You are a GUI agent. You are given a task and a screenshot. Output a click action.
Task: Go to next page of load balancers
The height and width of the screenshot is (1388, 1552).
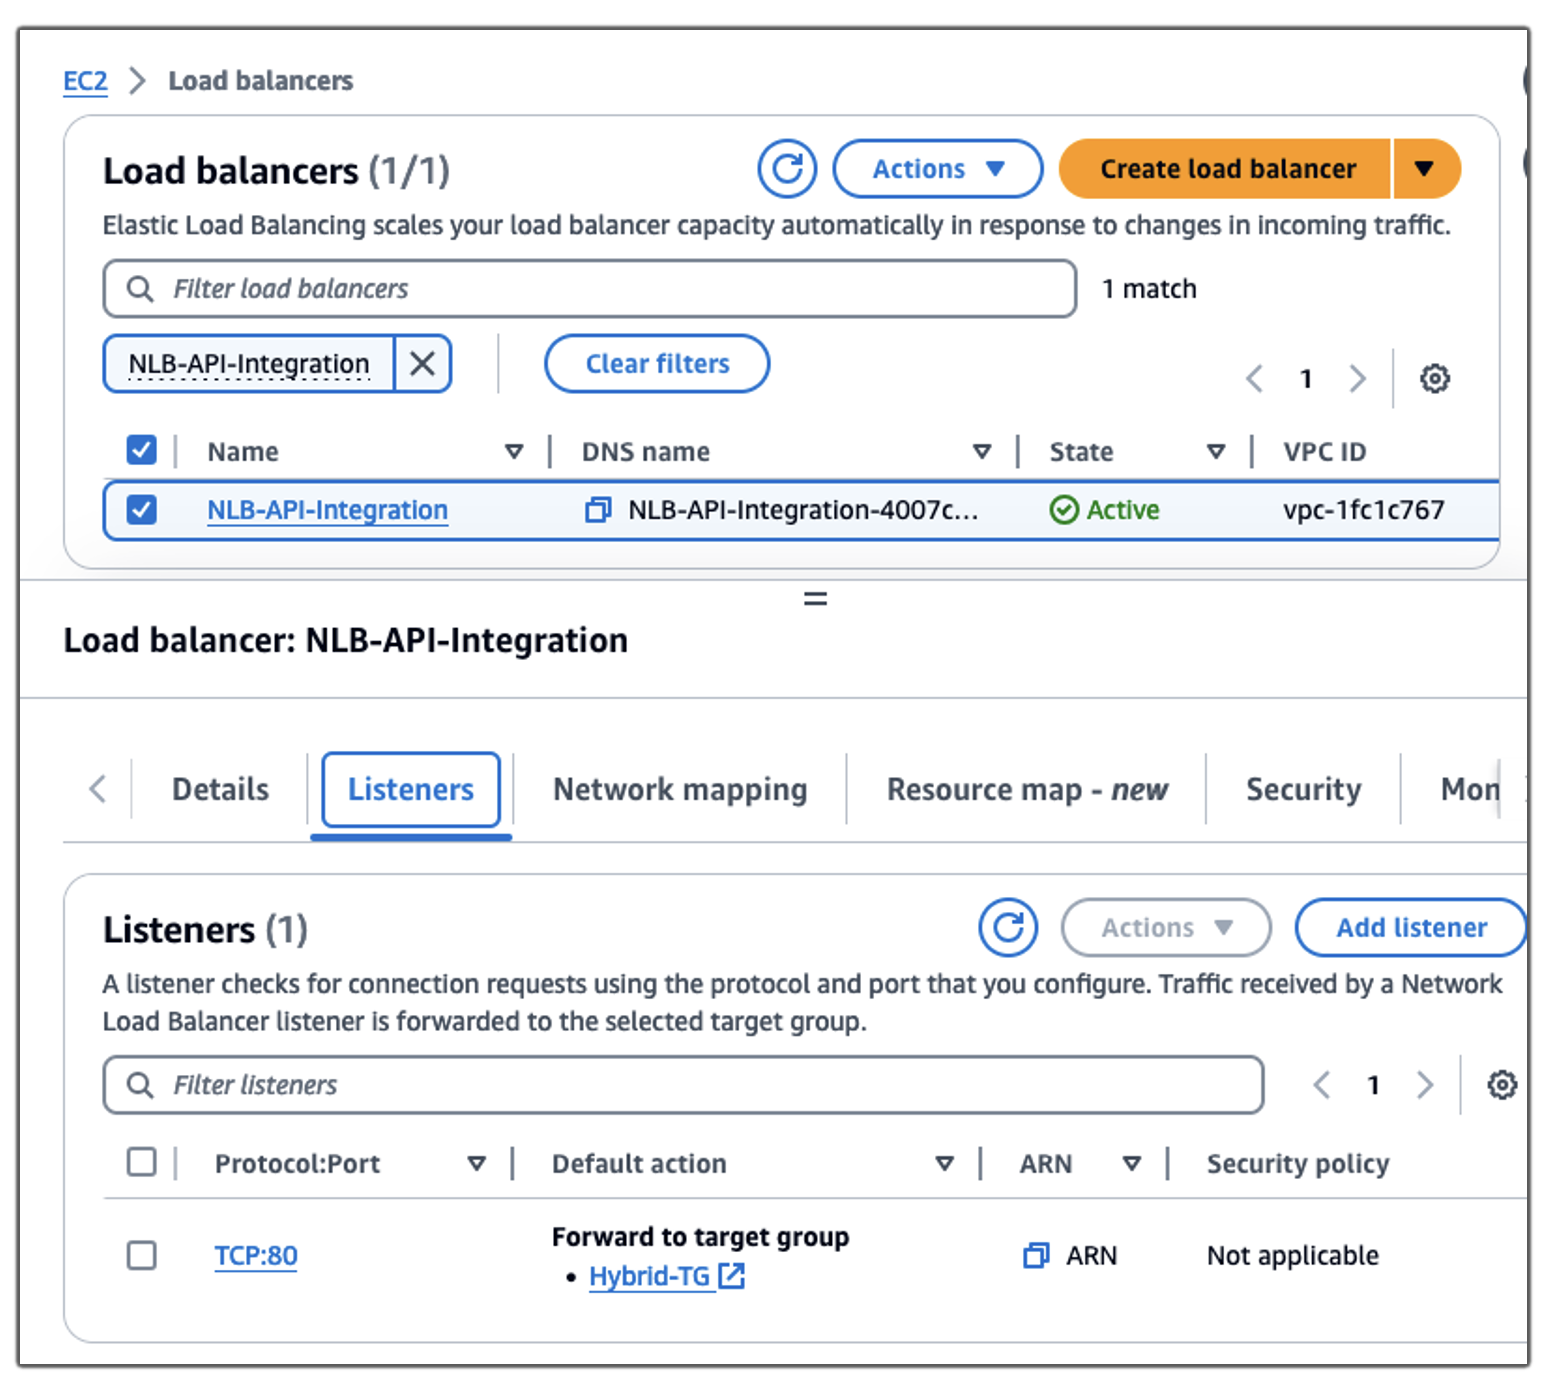pos(1357,379)
